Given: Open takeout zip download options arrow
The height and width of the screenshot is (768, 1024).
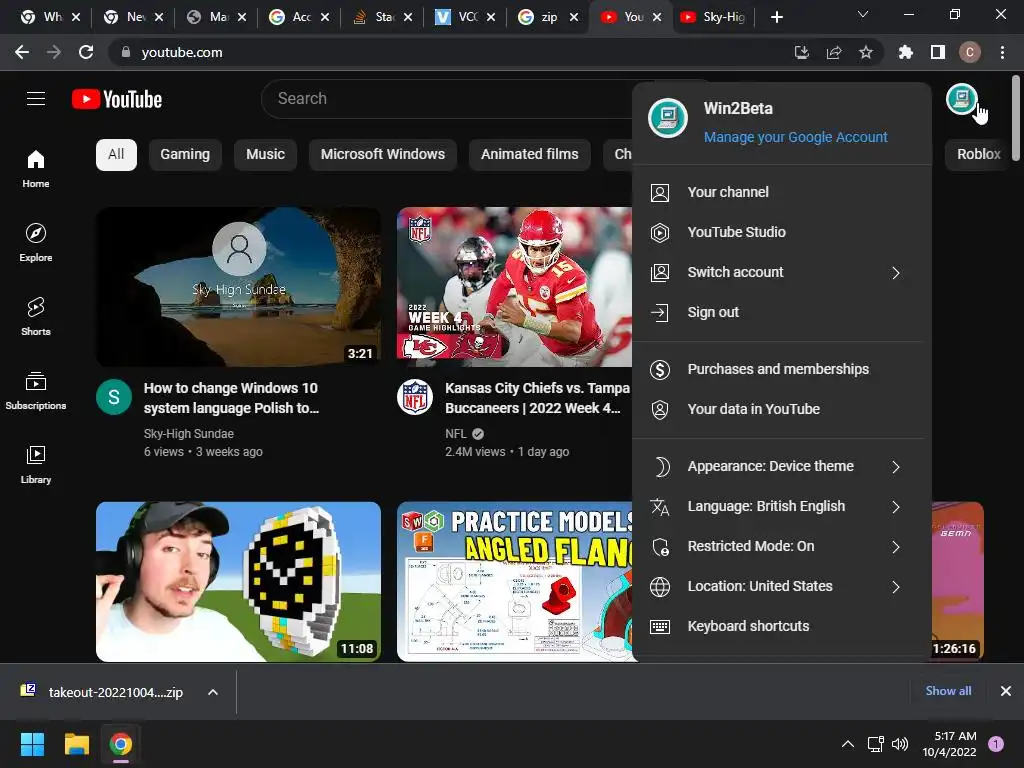Looking at the screenshot, I should tap(213, 692).
